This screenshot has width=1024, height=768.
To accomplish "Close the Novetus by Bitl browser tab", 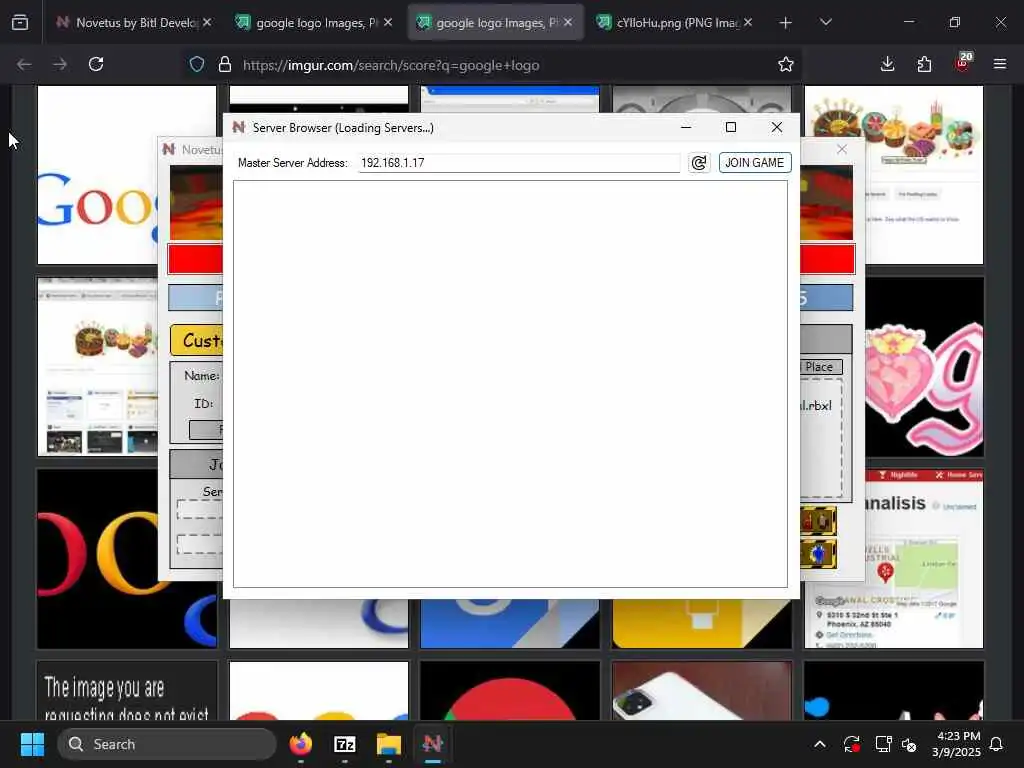I will (x=207, y=22).
